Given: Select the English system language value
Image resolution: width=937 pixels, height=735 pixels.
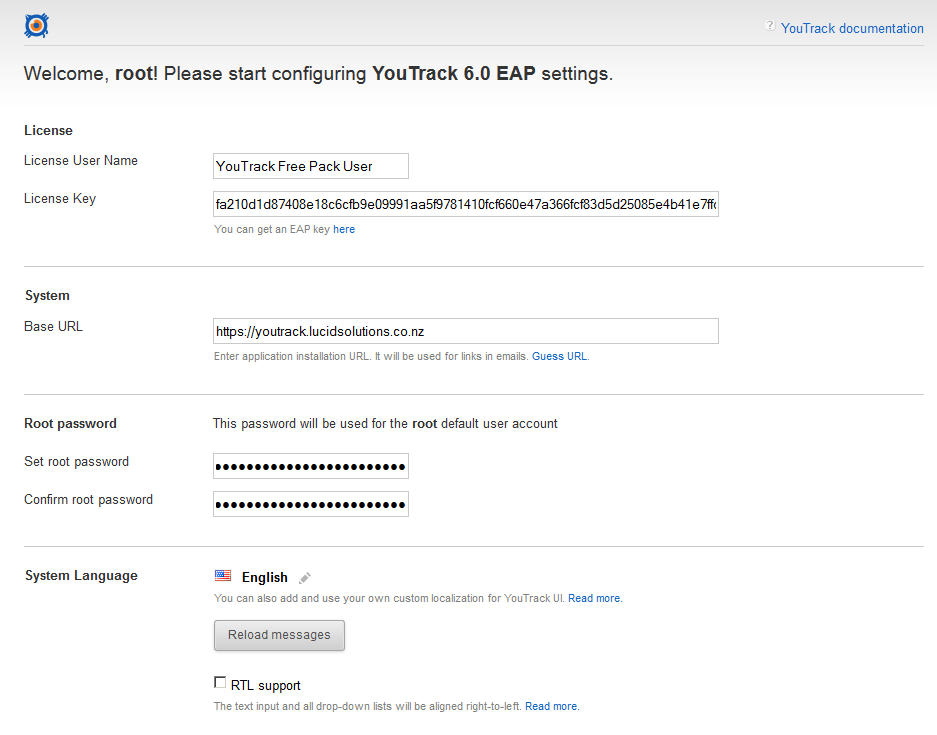Looking at the screenshot, I should pos(265,577).
